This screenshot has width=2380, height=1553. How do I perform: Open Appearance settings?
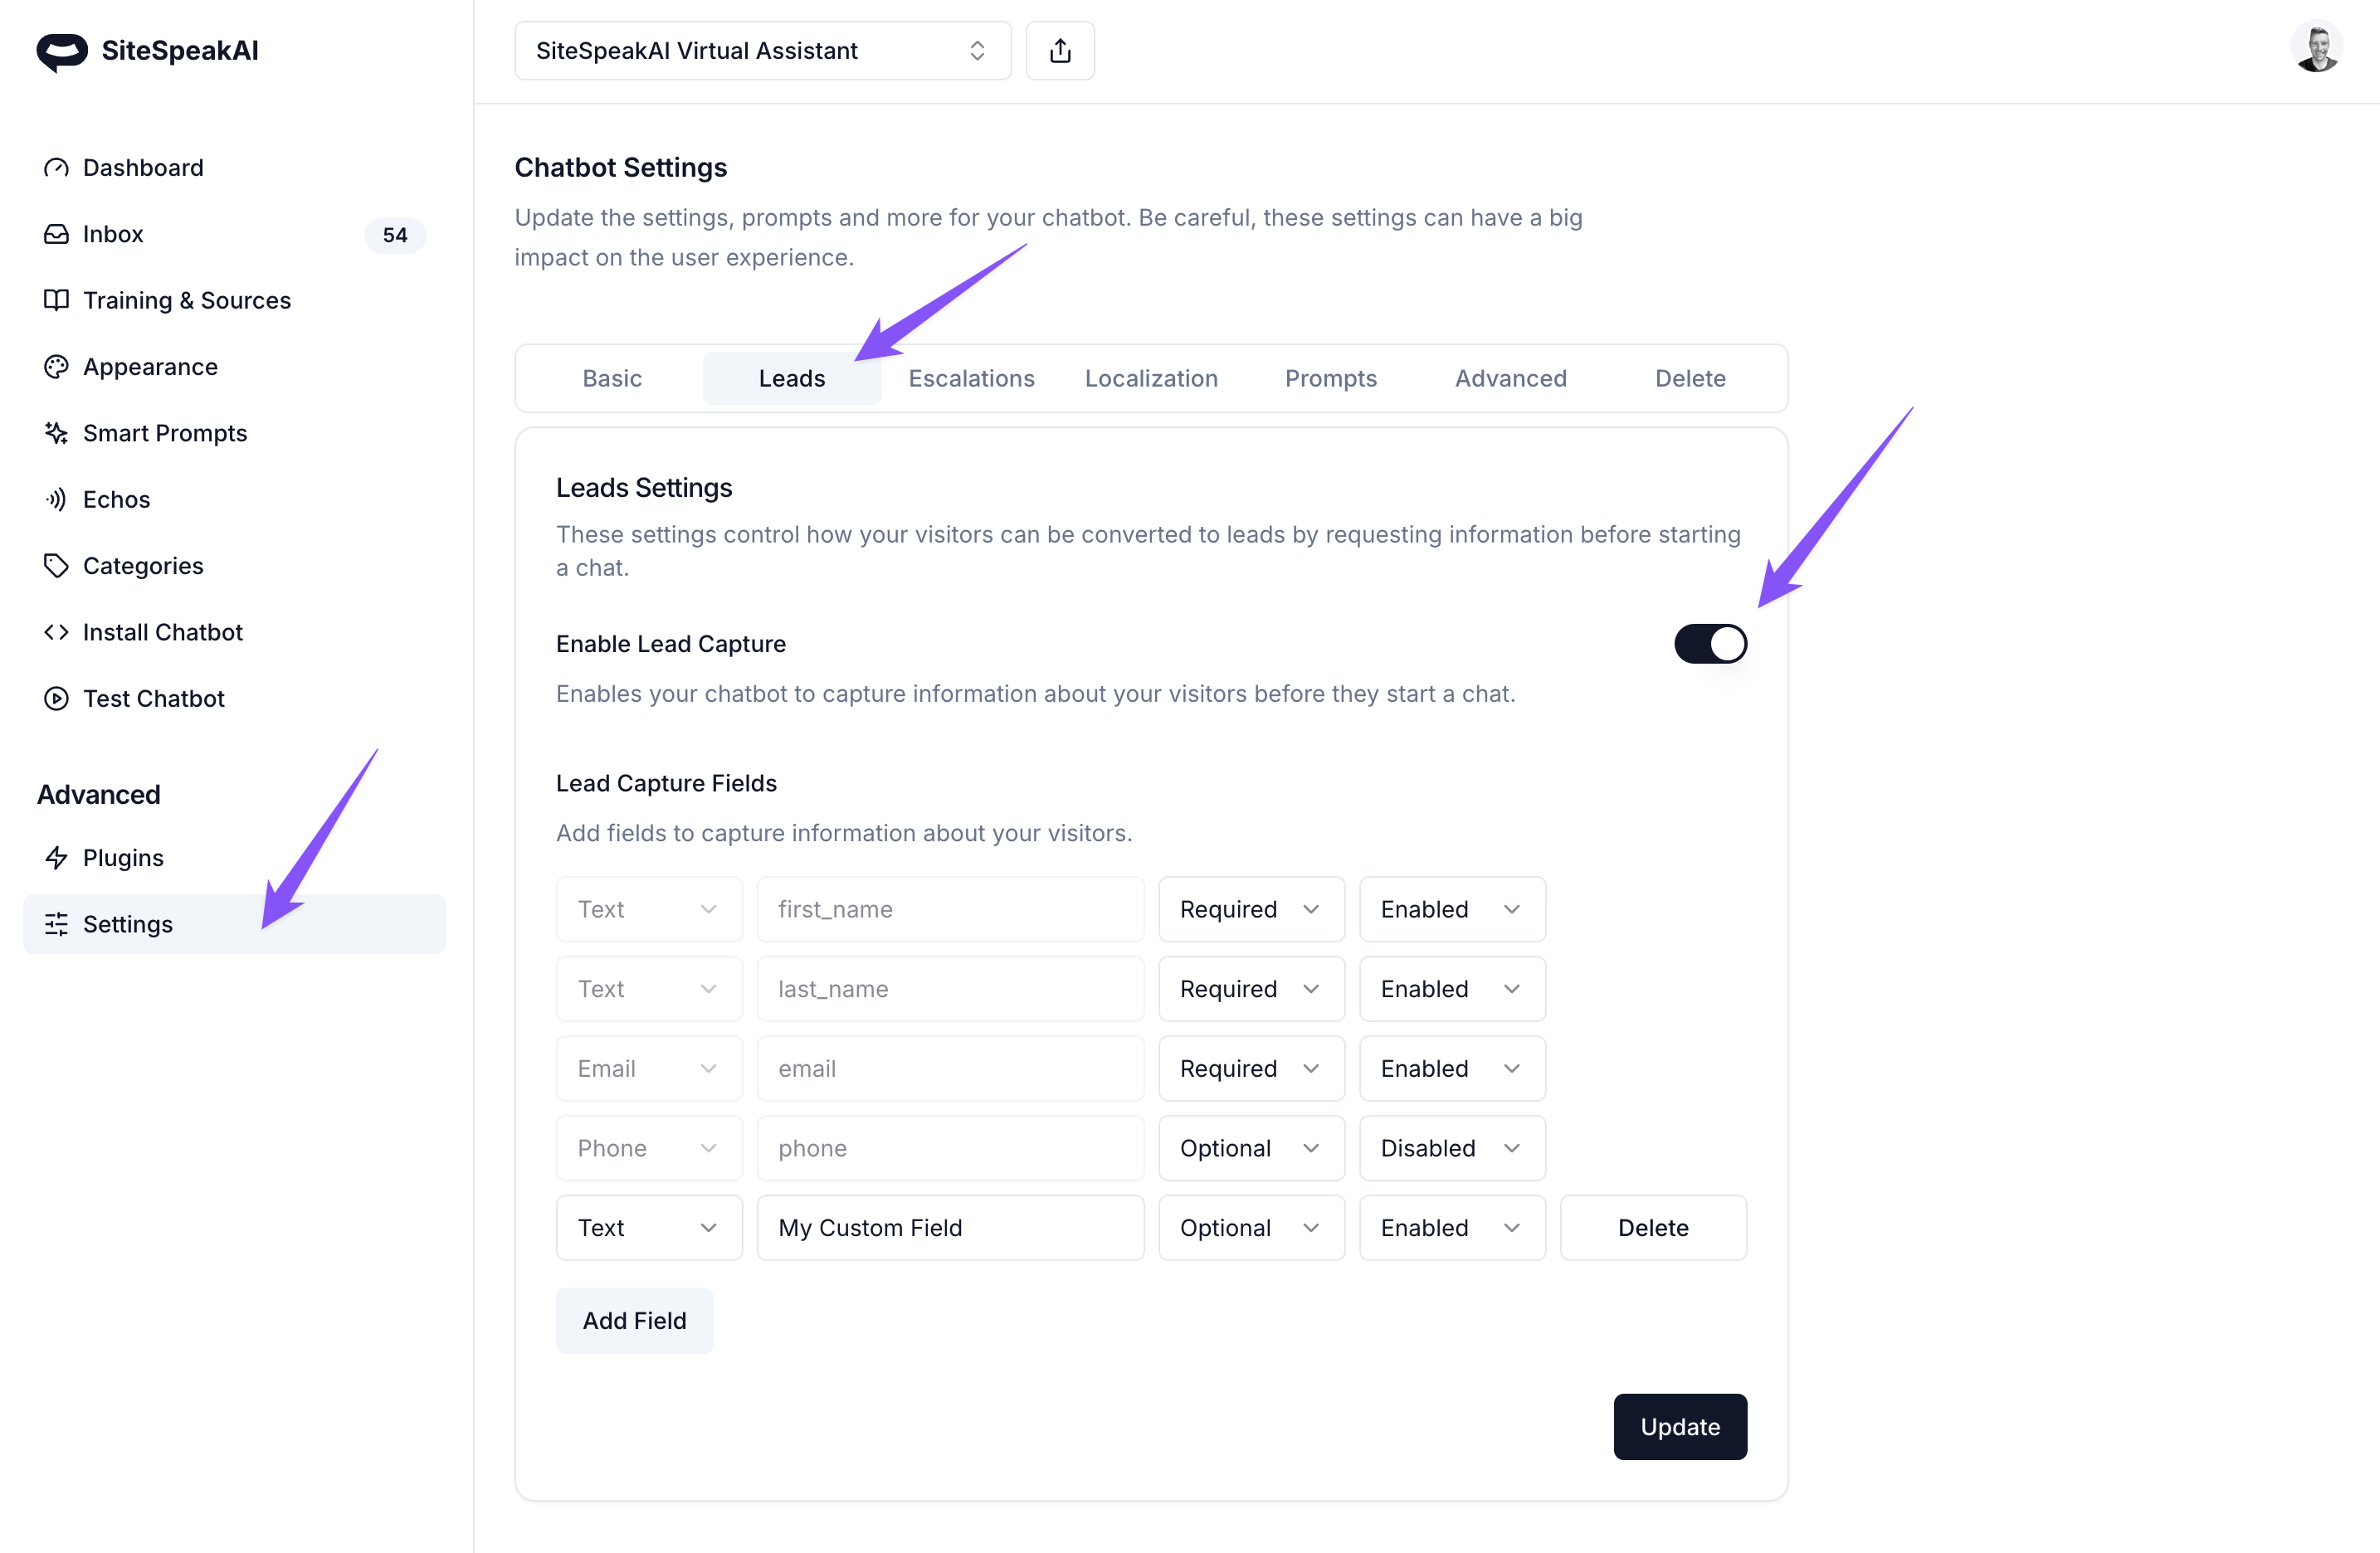[149, 366]
